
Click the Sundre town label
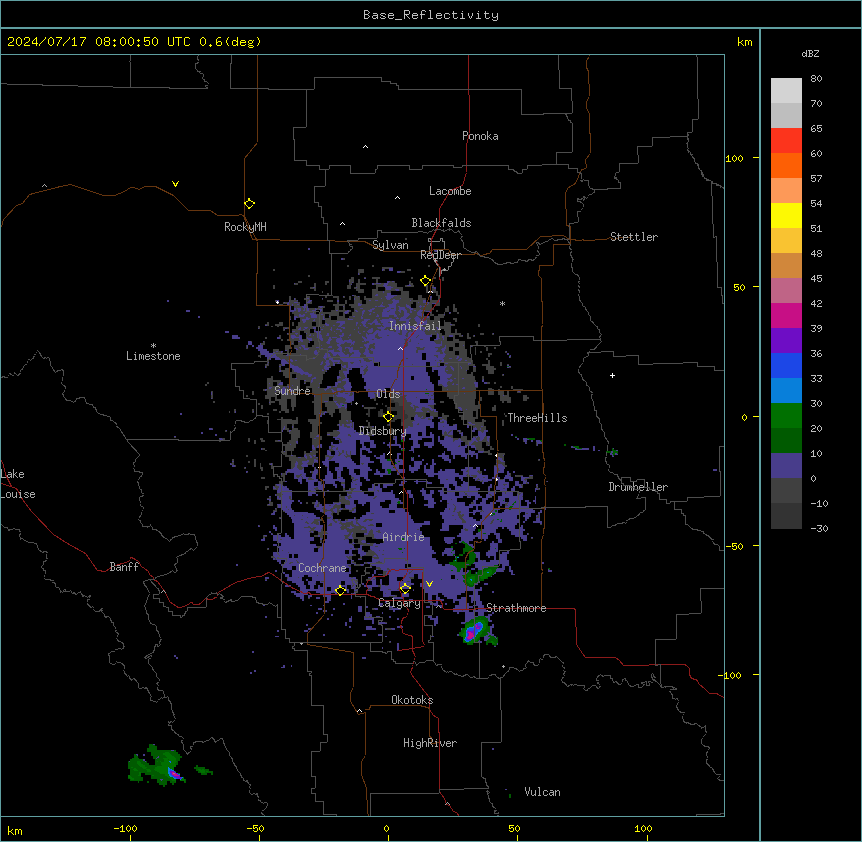(x=292, y=391)
